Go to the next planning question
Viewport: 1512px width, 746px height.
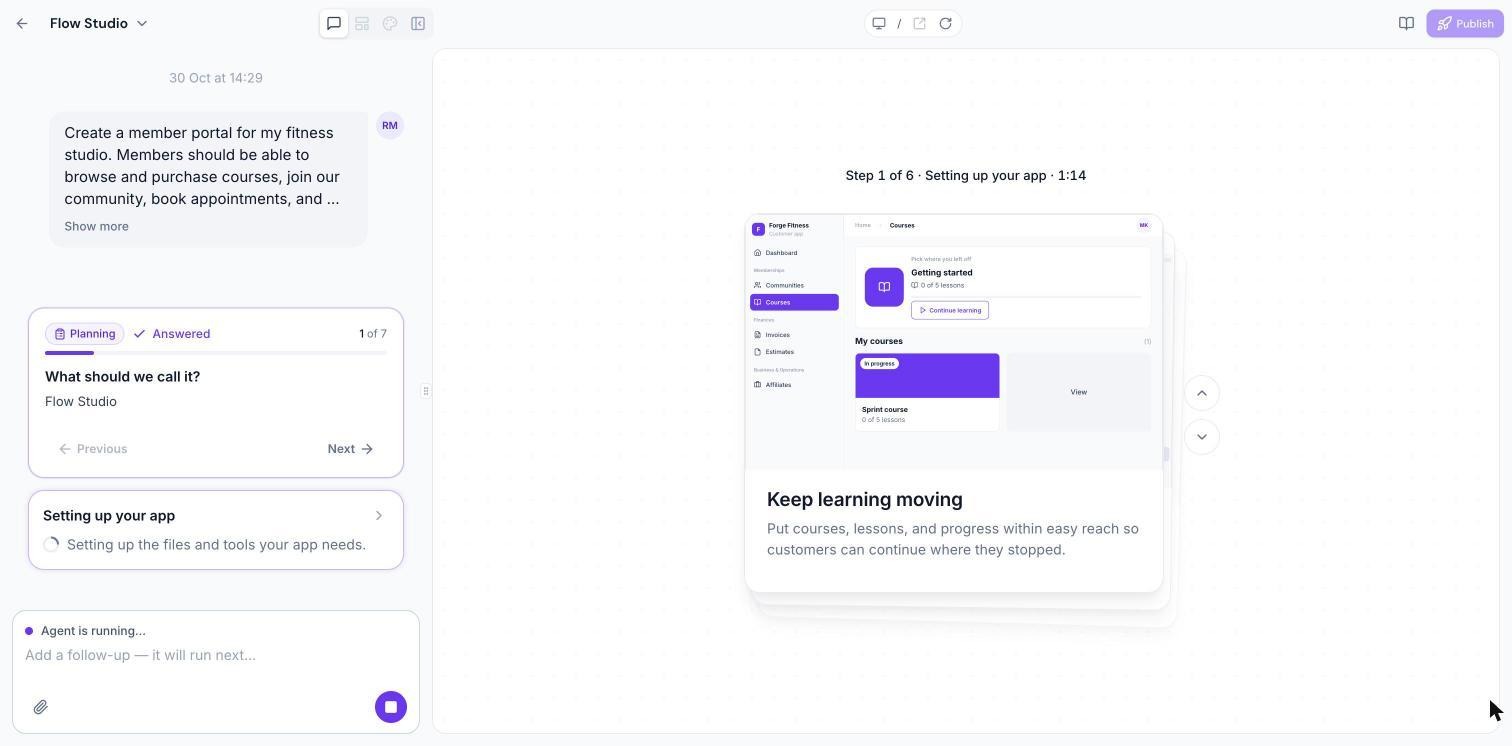pyautogui.click(x=350, y=449)
